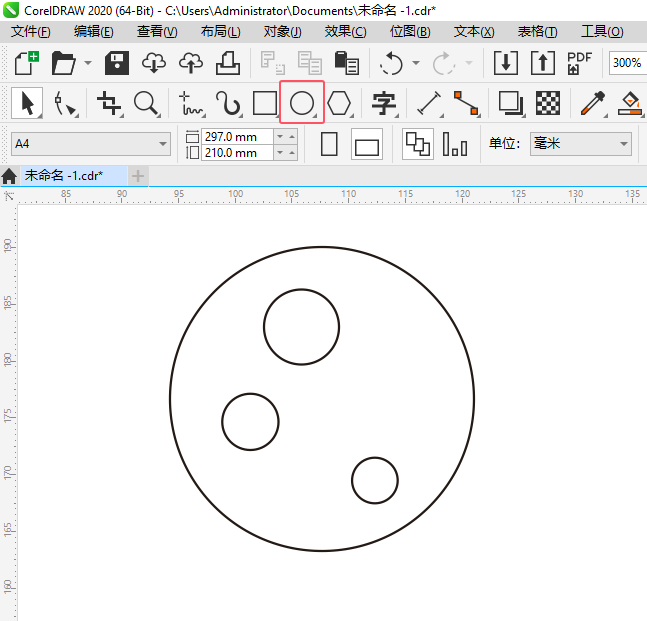Image resolution: width=647 pixels, height=621 pixels.
Task: Set page orientation to portrait
Action: pos(329,144)
